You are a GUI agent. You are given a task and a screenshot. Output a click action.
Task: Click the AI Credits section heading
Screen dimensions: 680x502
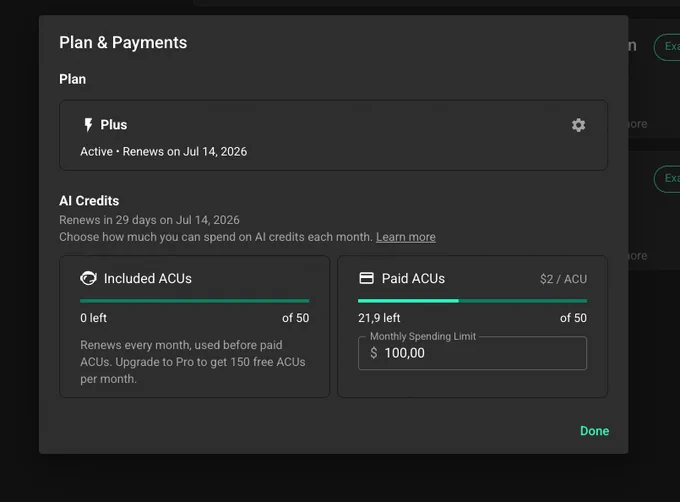click(89, 201)
